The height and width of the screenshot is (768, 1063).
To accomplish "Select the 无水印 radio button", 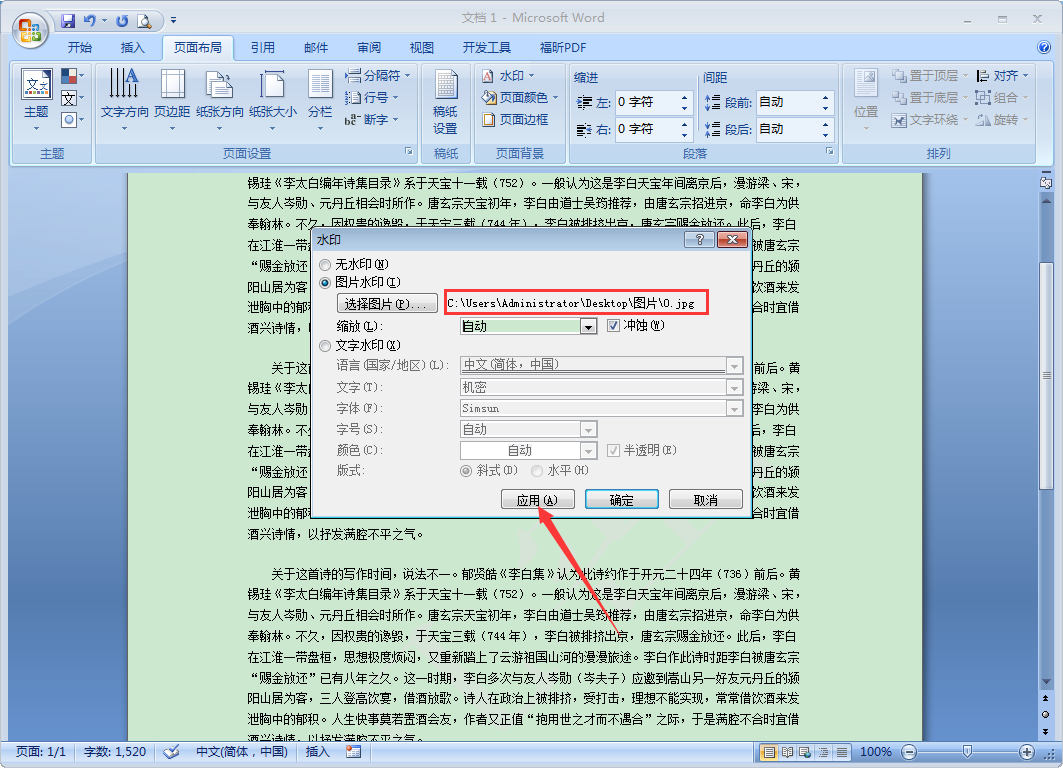I will [x=323, y=263].
